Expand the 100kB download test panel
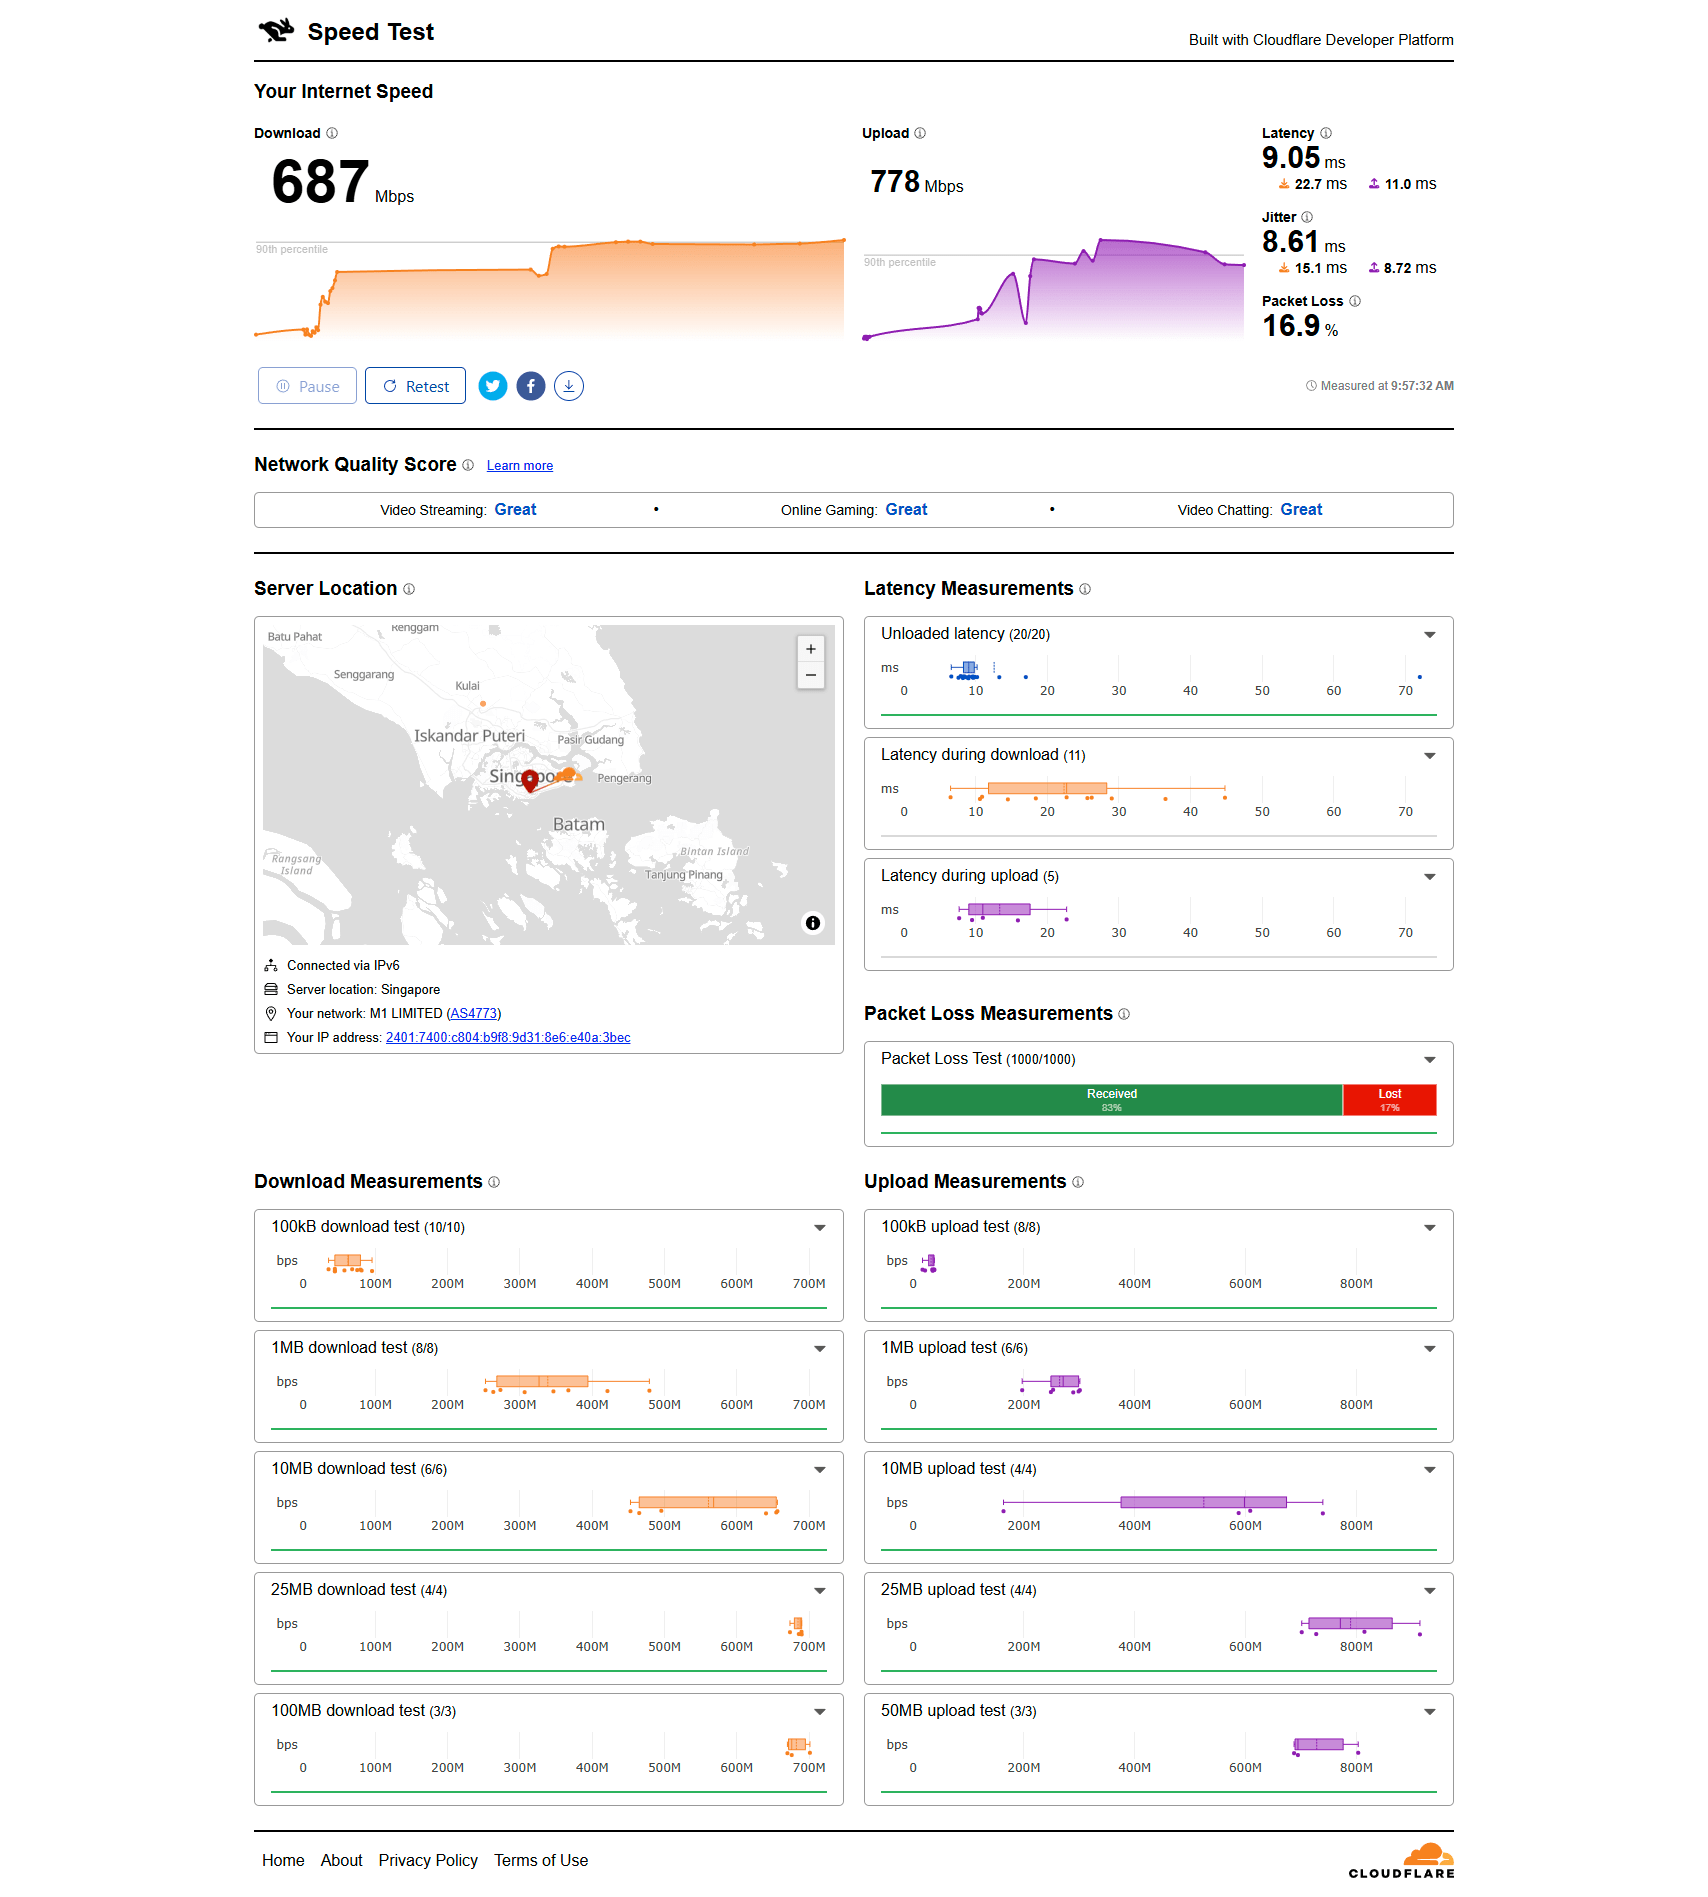 coord(820,1228)
